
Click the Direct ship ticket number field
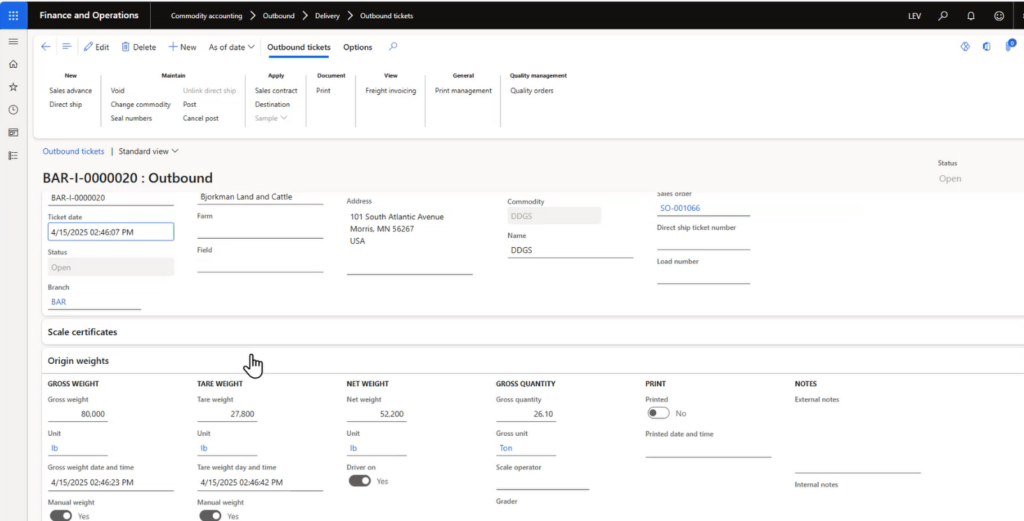pos(703,243)
